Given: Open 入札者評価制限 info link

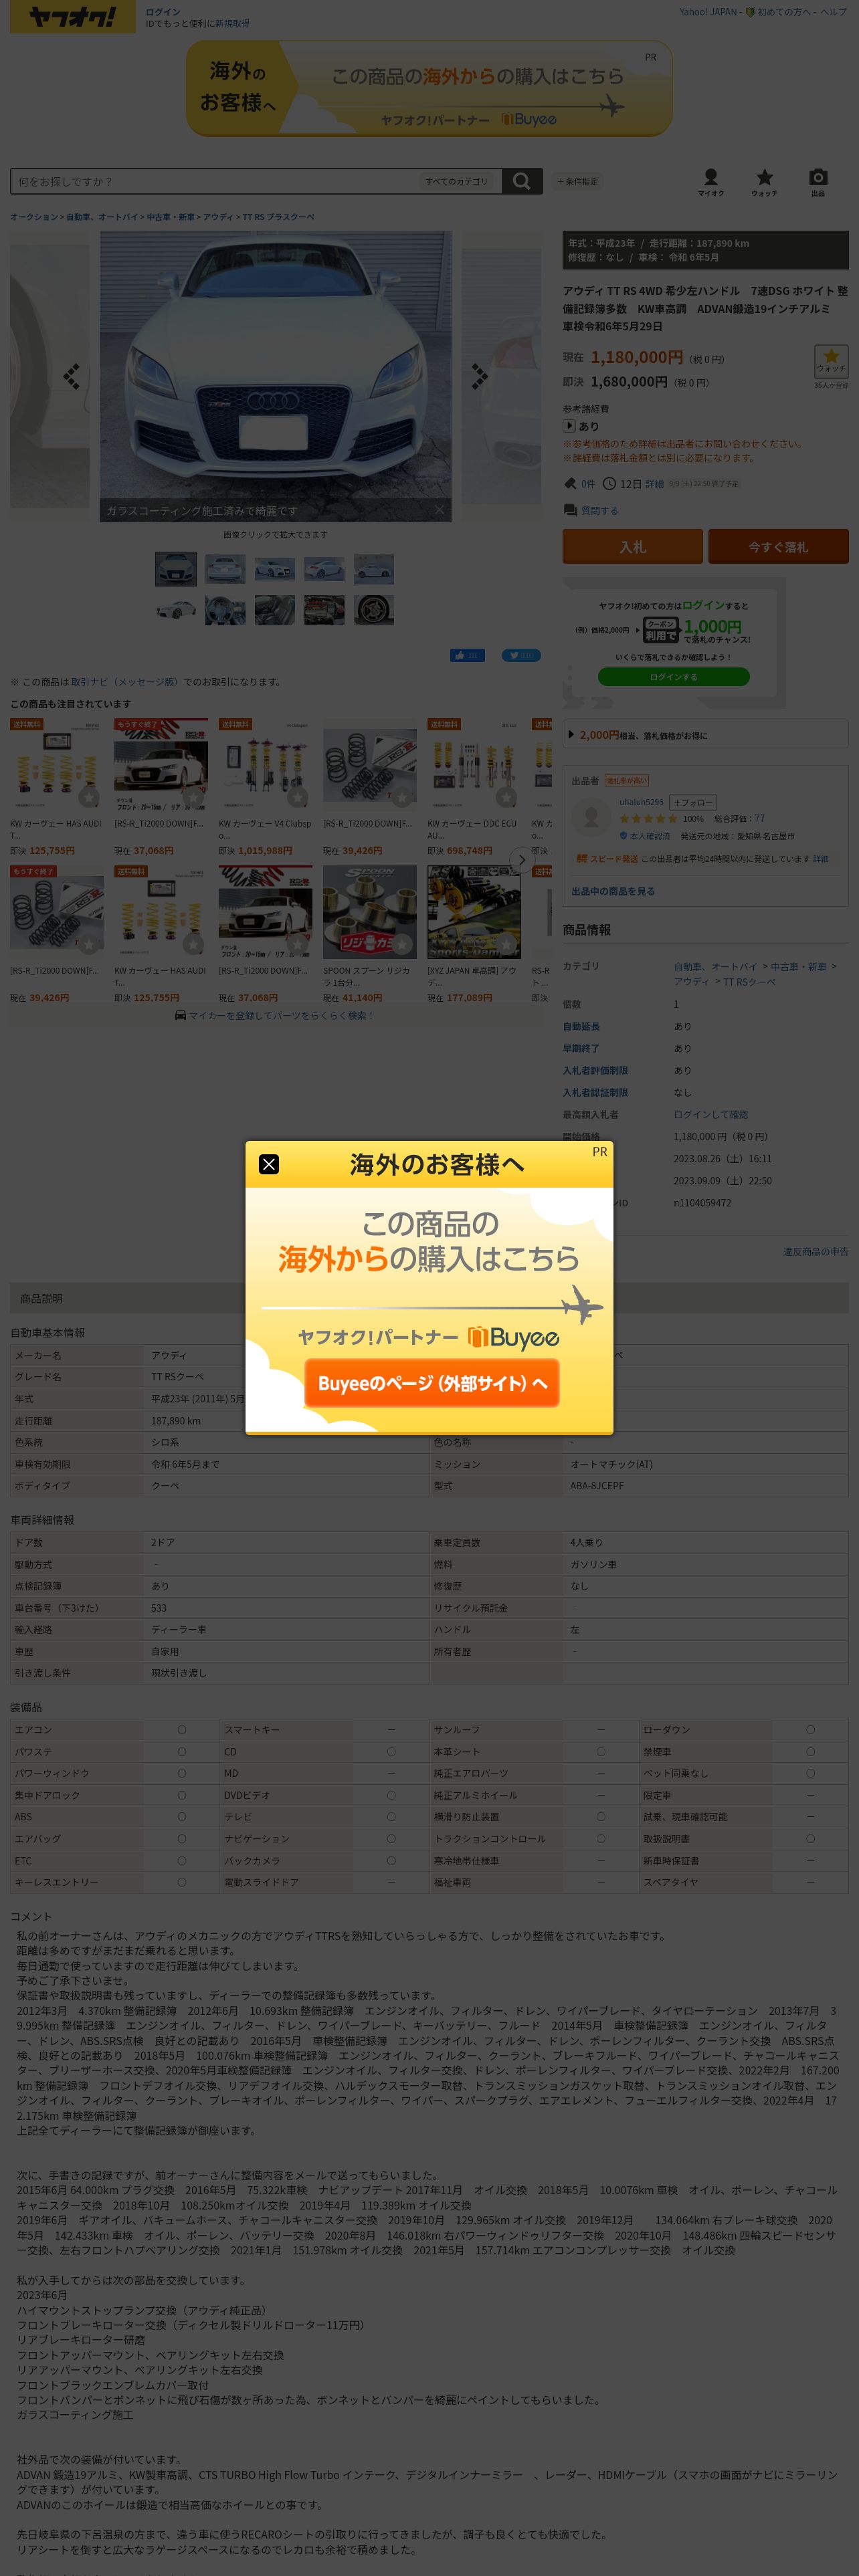Looking at the screenshot, I should click(x=595, y=1070).
